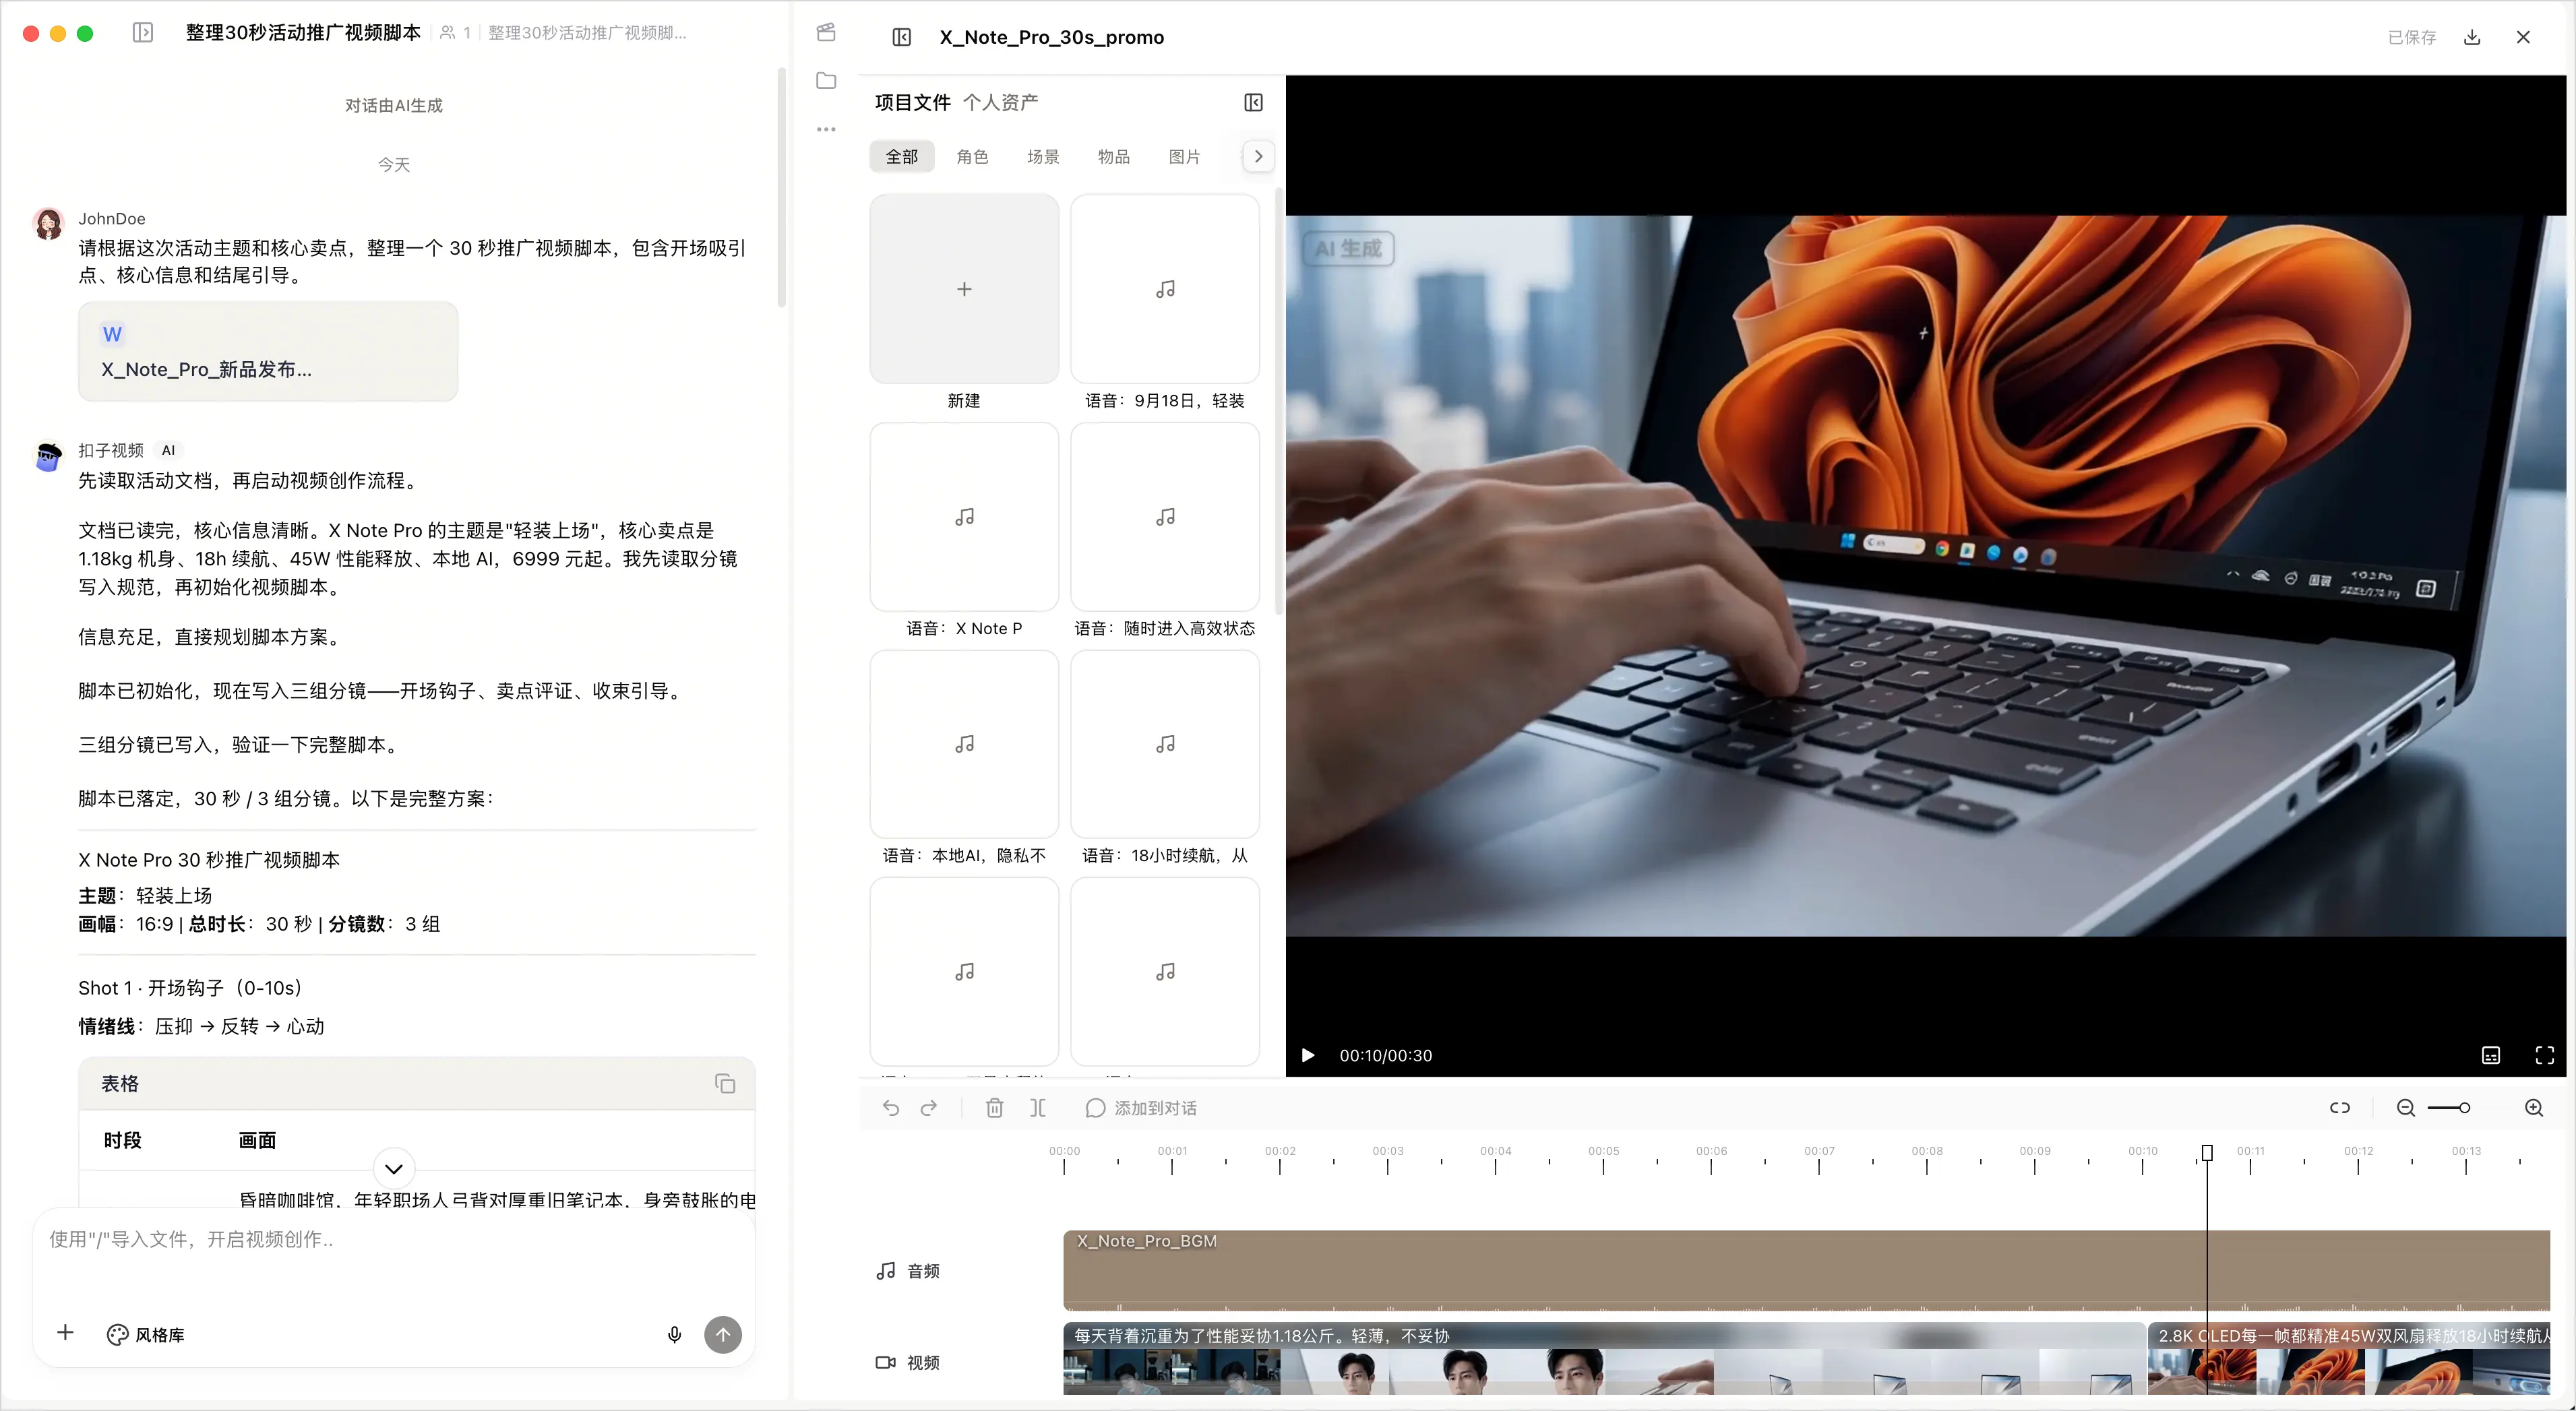Open the more options ellipsis in side rail
The width and height of the screenshot is (2576, 1411).
(826, 129)
